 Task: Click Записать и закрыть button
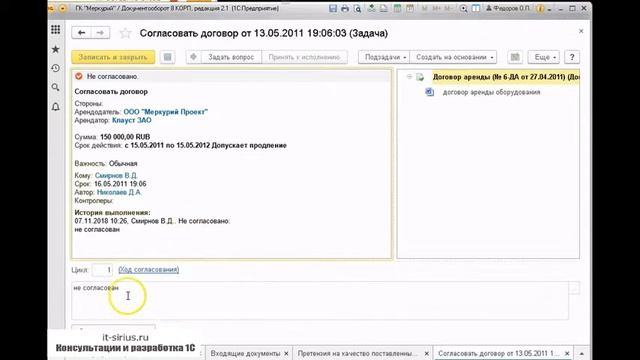point(113,57)
